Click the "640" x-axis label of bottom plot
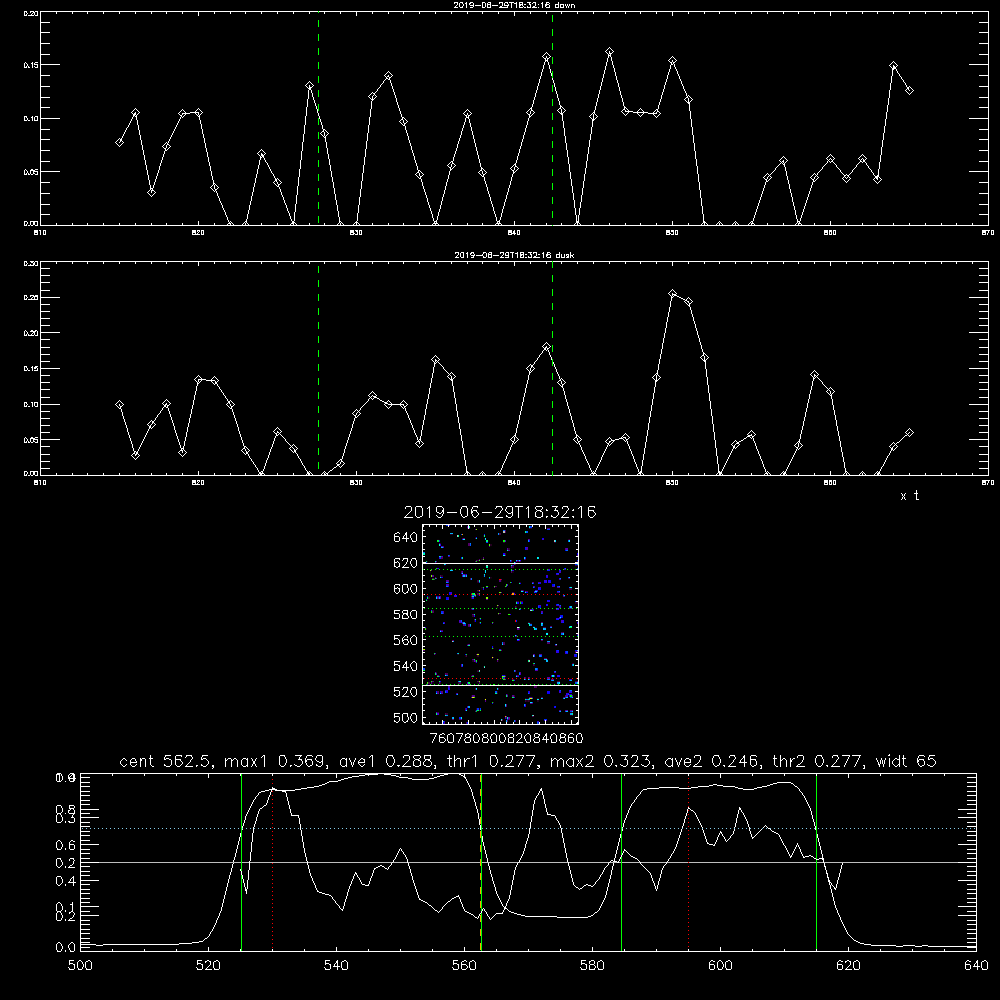The width and height of the screenshot is (1000, 1000). tap(976, 966)
